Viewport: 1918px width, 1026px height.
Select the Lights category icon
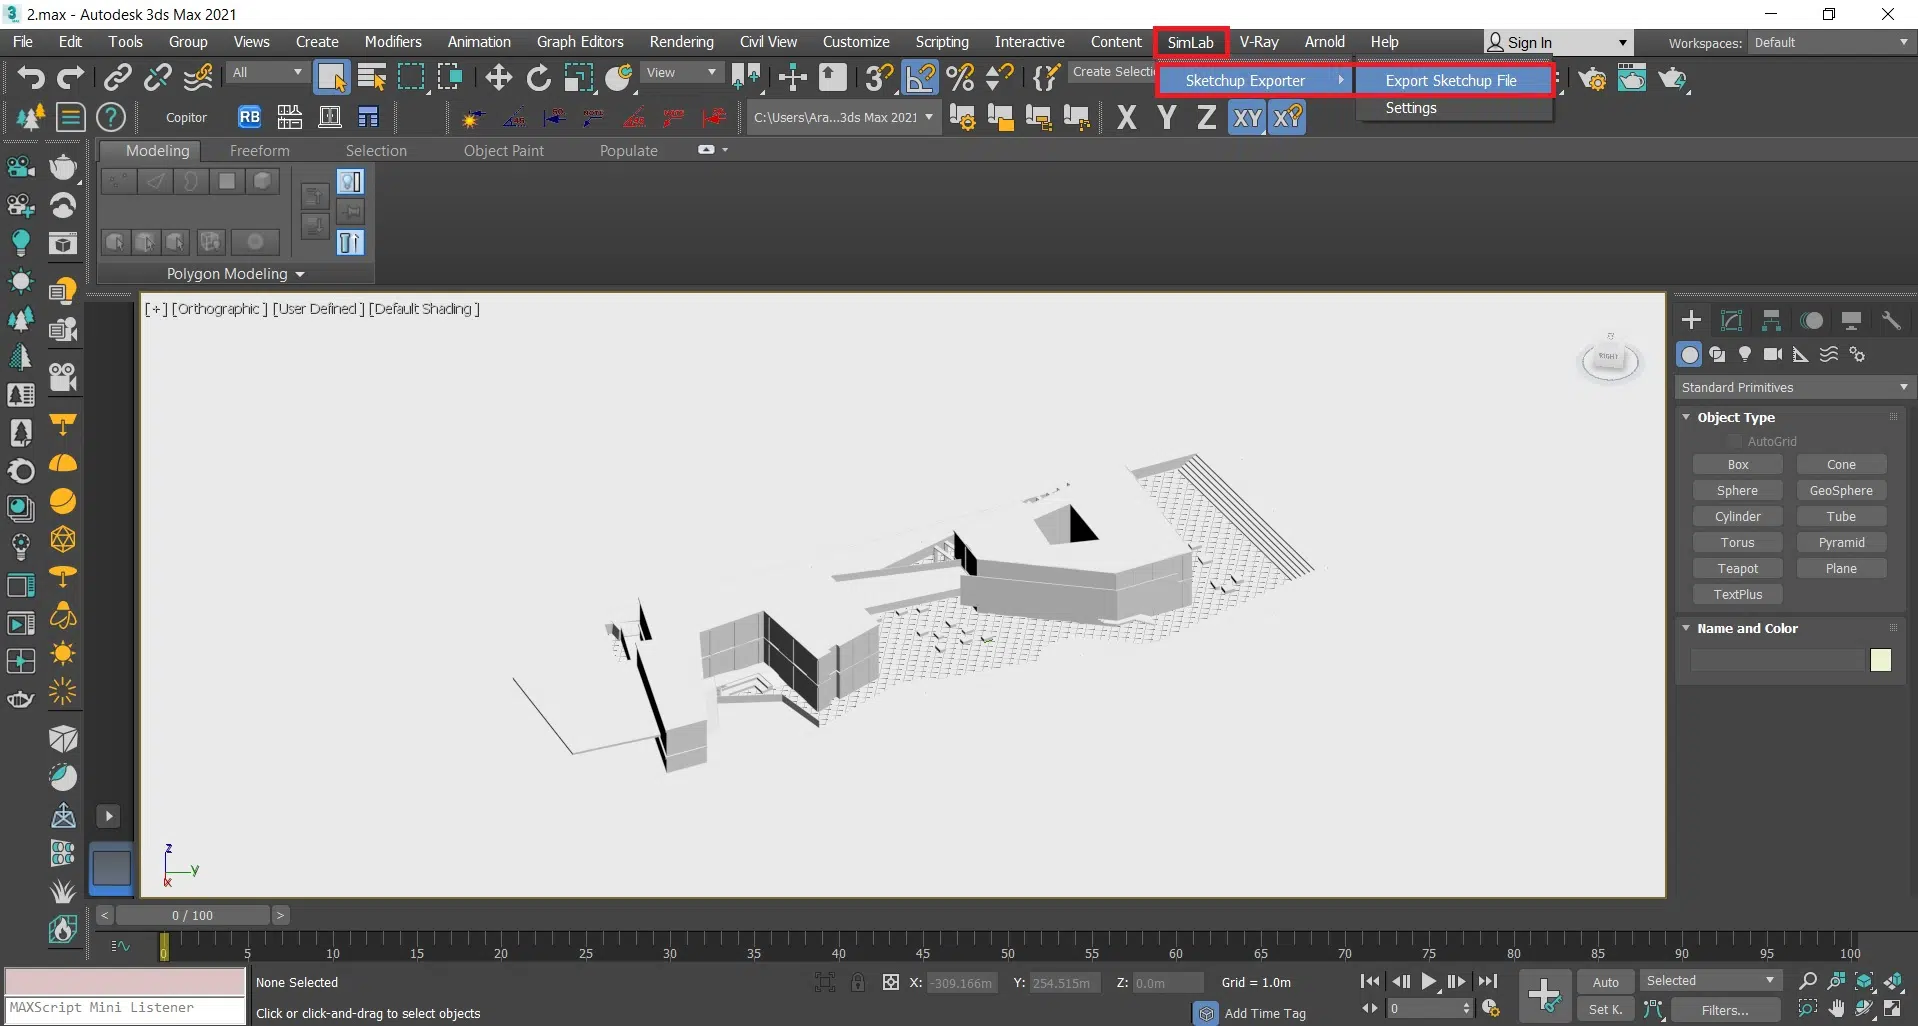1745,354
